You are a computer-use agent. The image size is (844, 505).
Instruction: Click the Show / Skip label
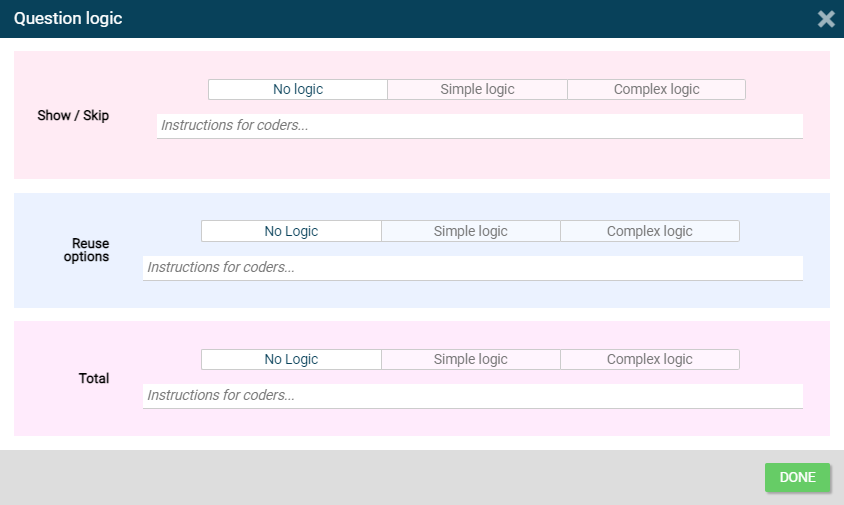[73, 116]
